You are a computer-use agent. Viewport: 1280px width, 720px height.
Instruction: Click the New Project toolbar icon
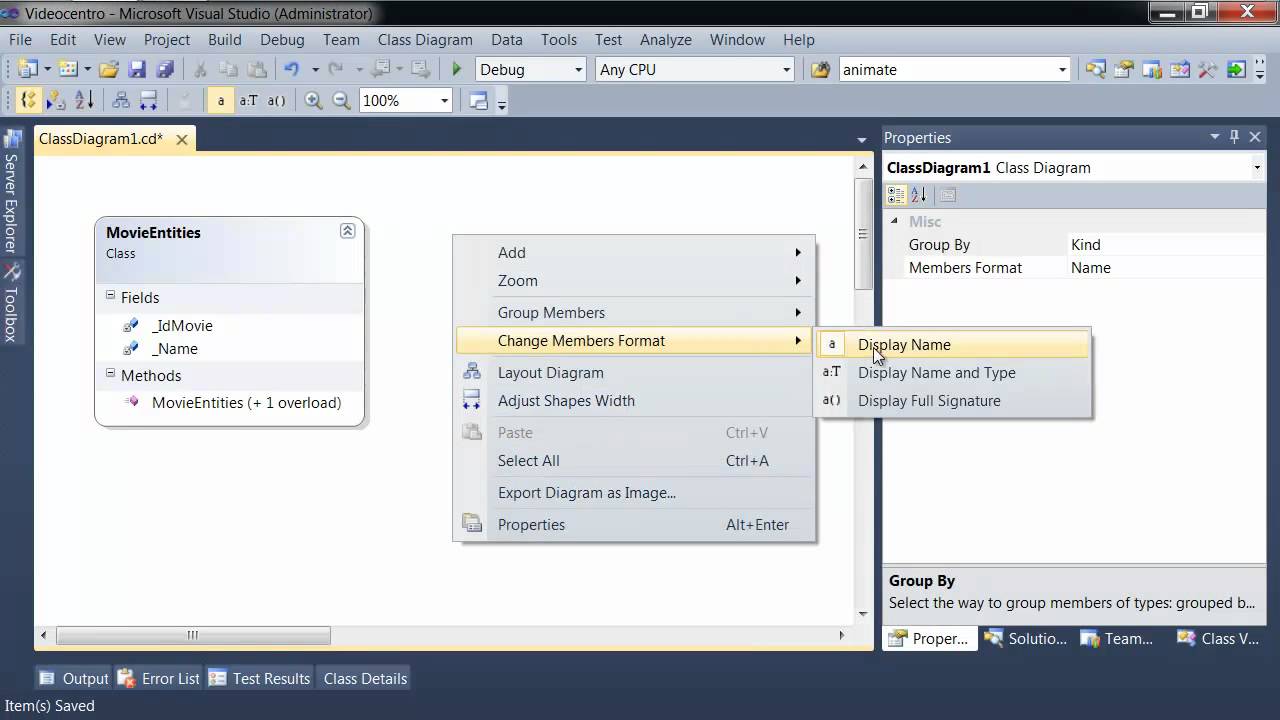coord(28,69)
